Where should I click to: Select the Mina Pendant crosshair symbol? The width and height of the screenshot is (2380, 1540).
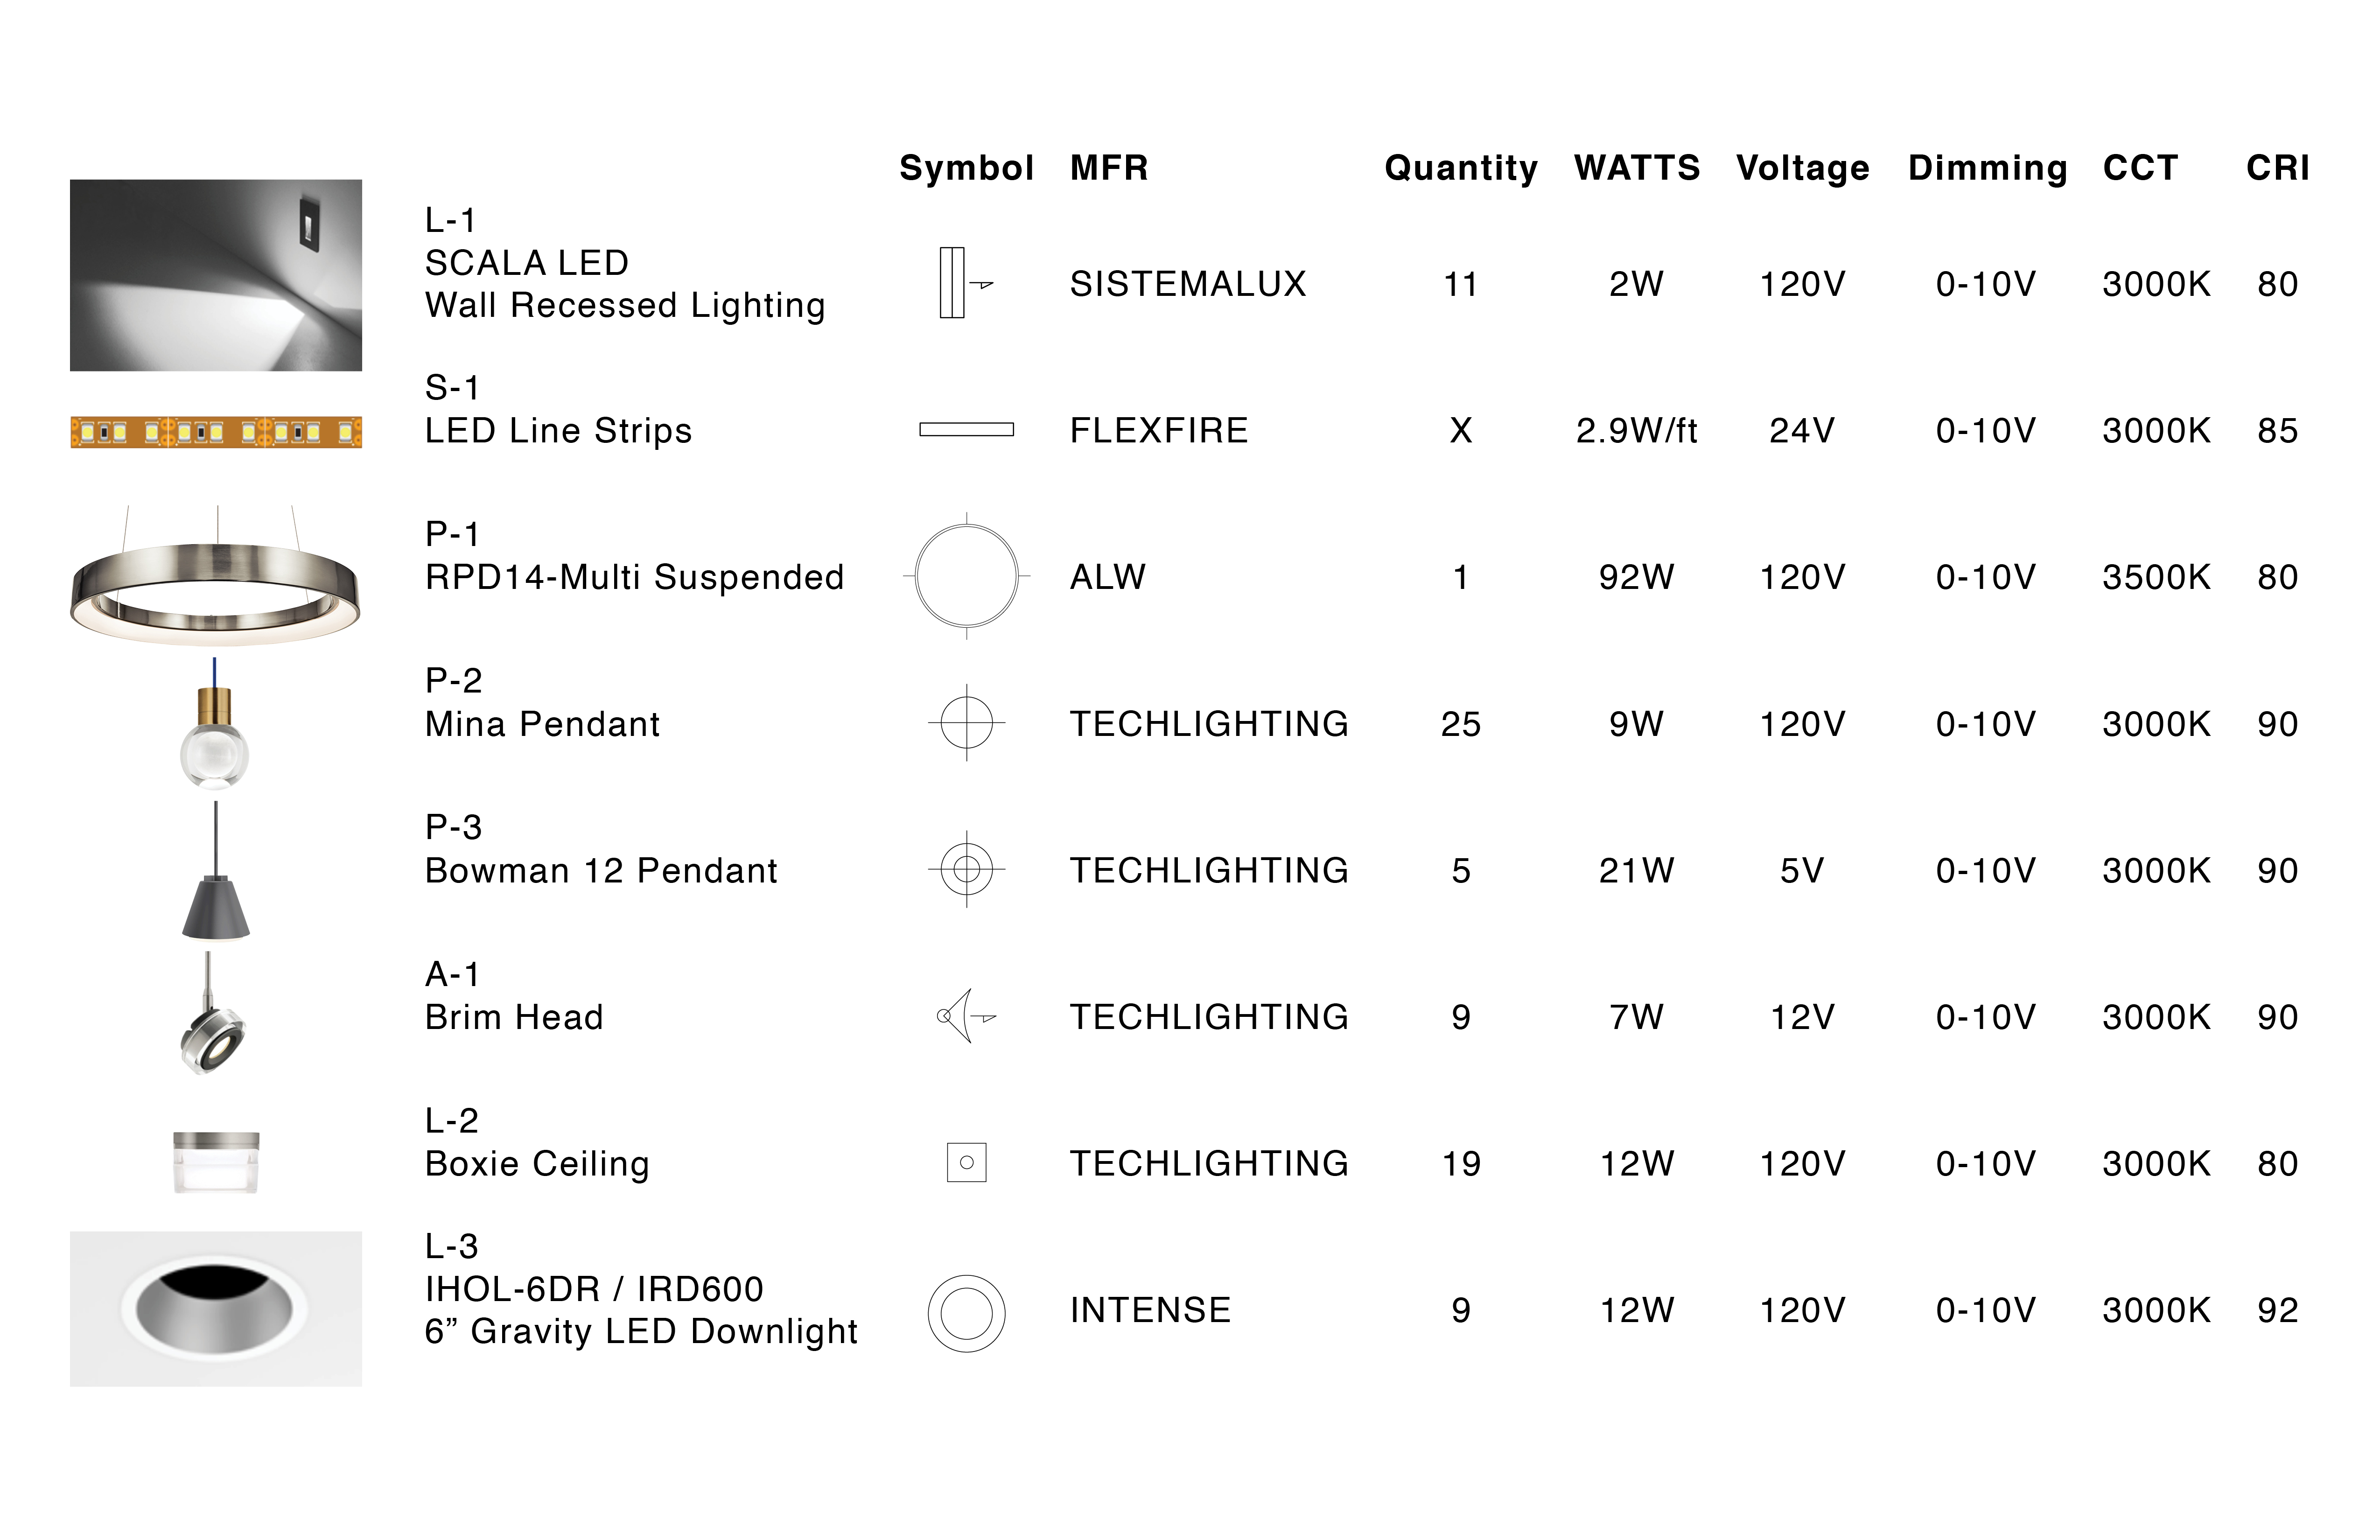966,722
